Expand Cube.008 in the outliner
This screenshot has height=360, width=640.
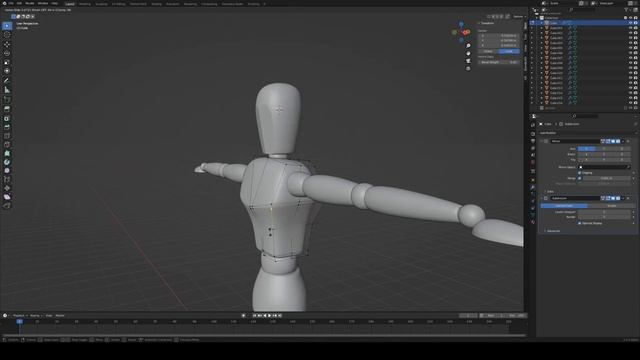[x=542, y=62]
